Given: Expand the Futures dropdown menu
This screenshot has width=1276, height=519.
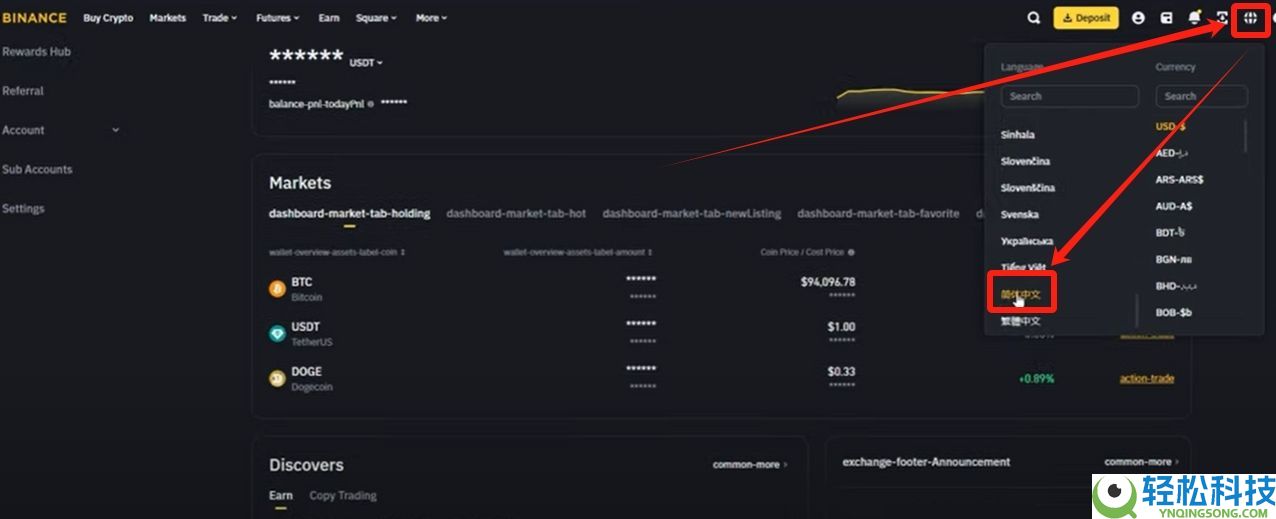Looking at the screenshot, I should (x=277, y=18).
